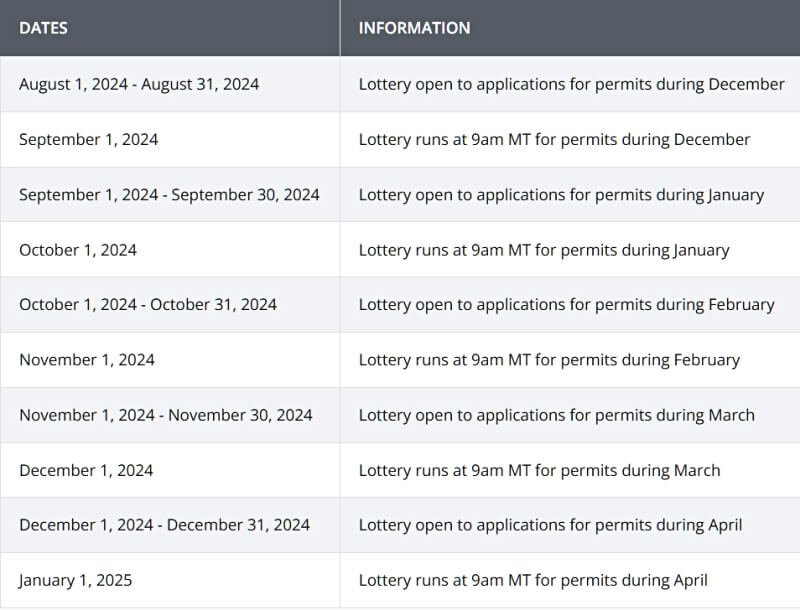
Task: Click the lottery runs for April permits text
Action: click(533, 580)
